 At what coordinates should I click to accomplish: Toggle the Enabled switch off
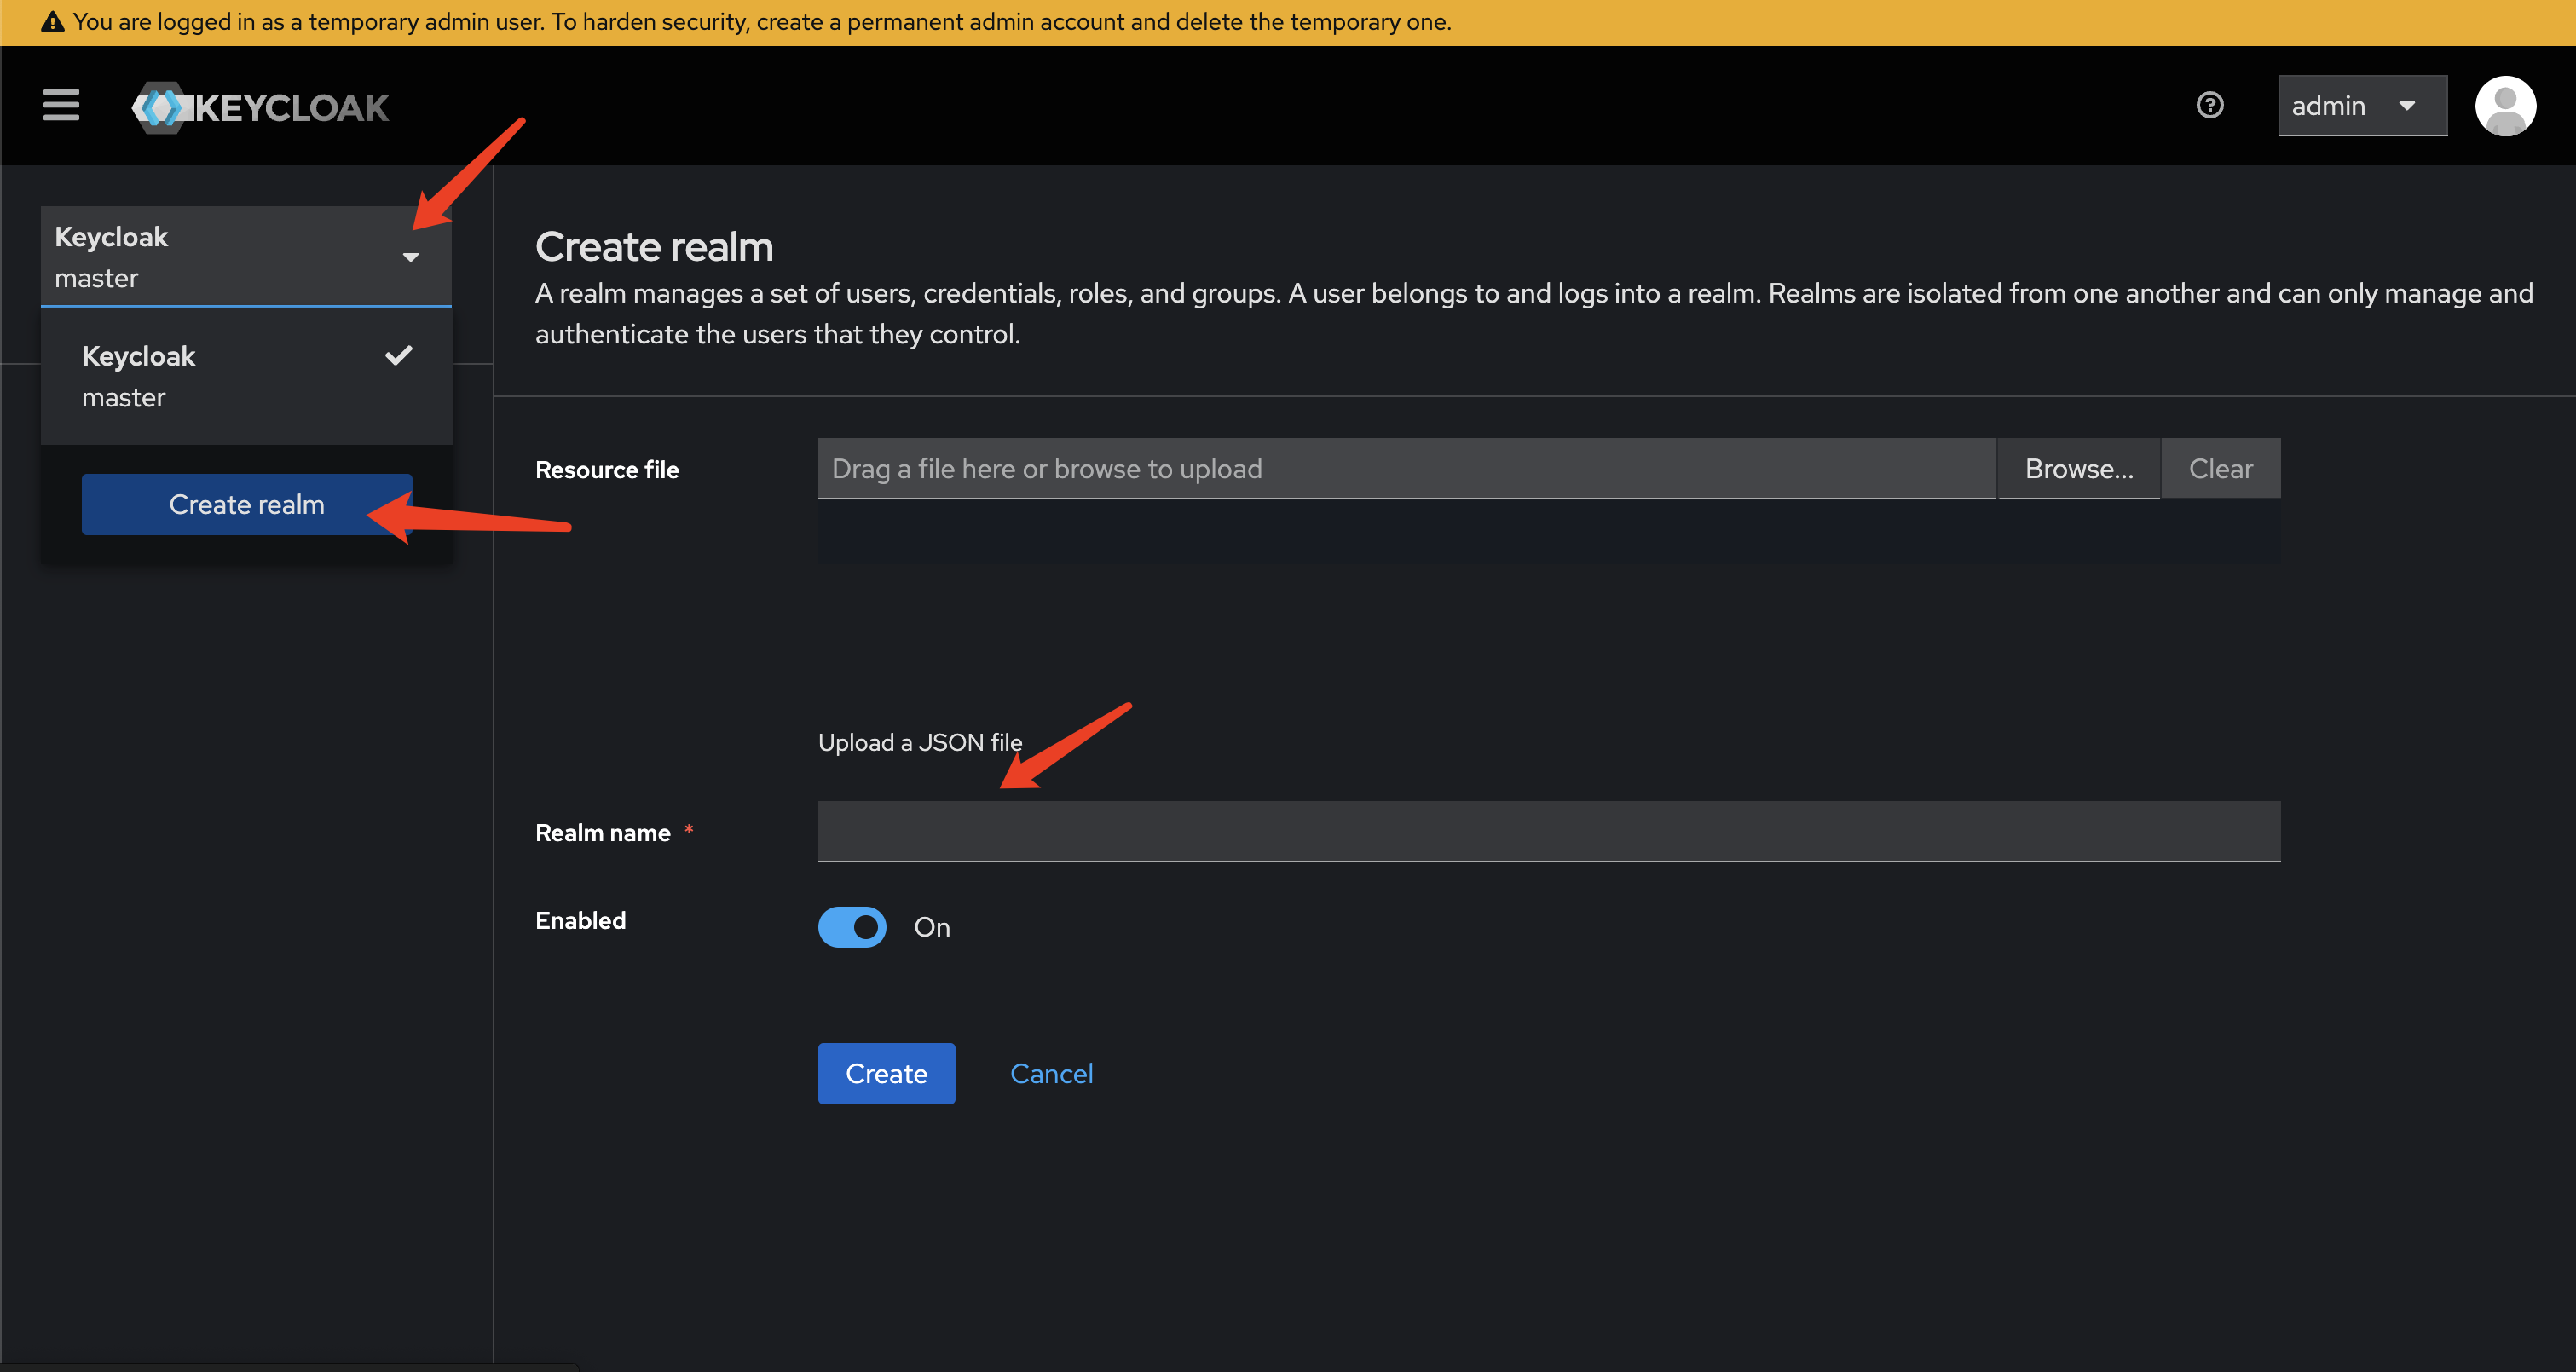[x=852, y=927]
